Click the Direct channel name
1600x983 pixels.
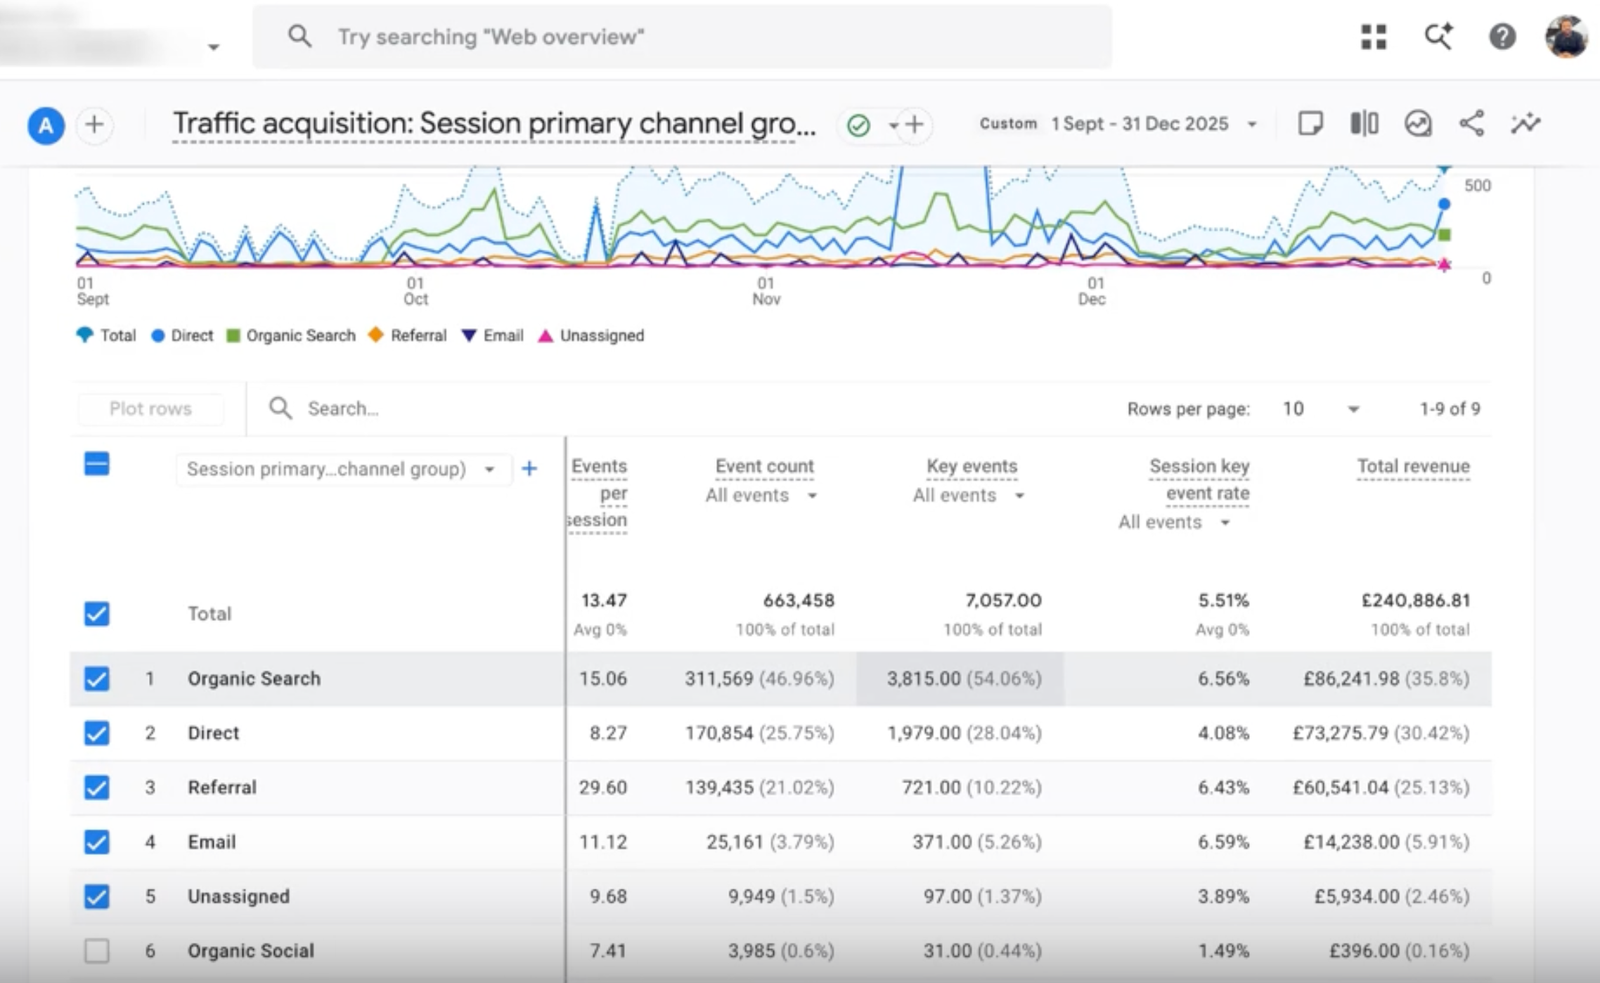[x=213, y=733]
